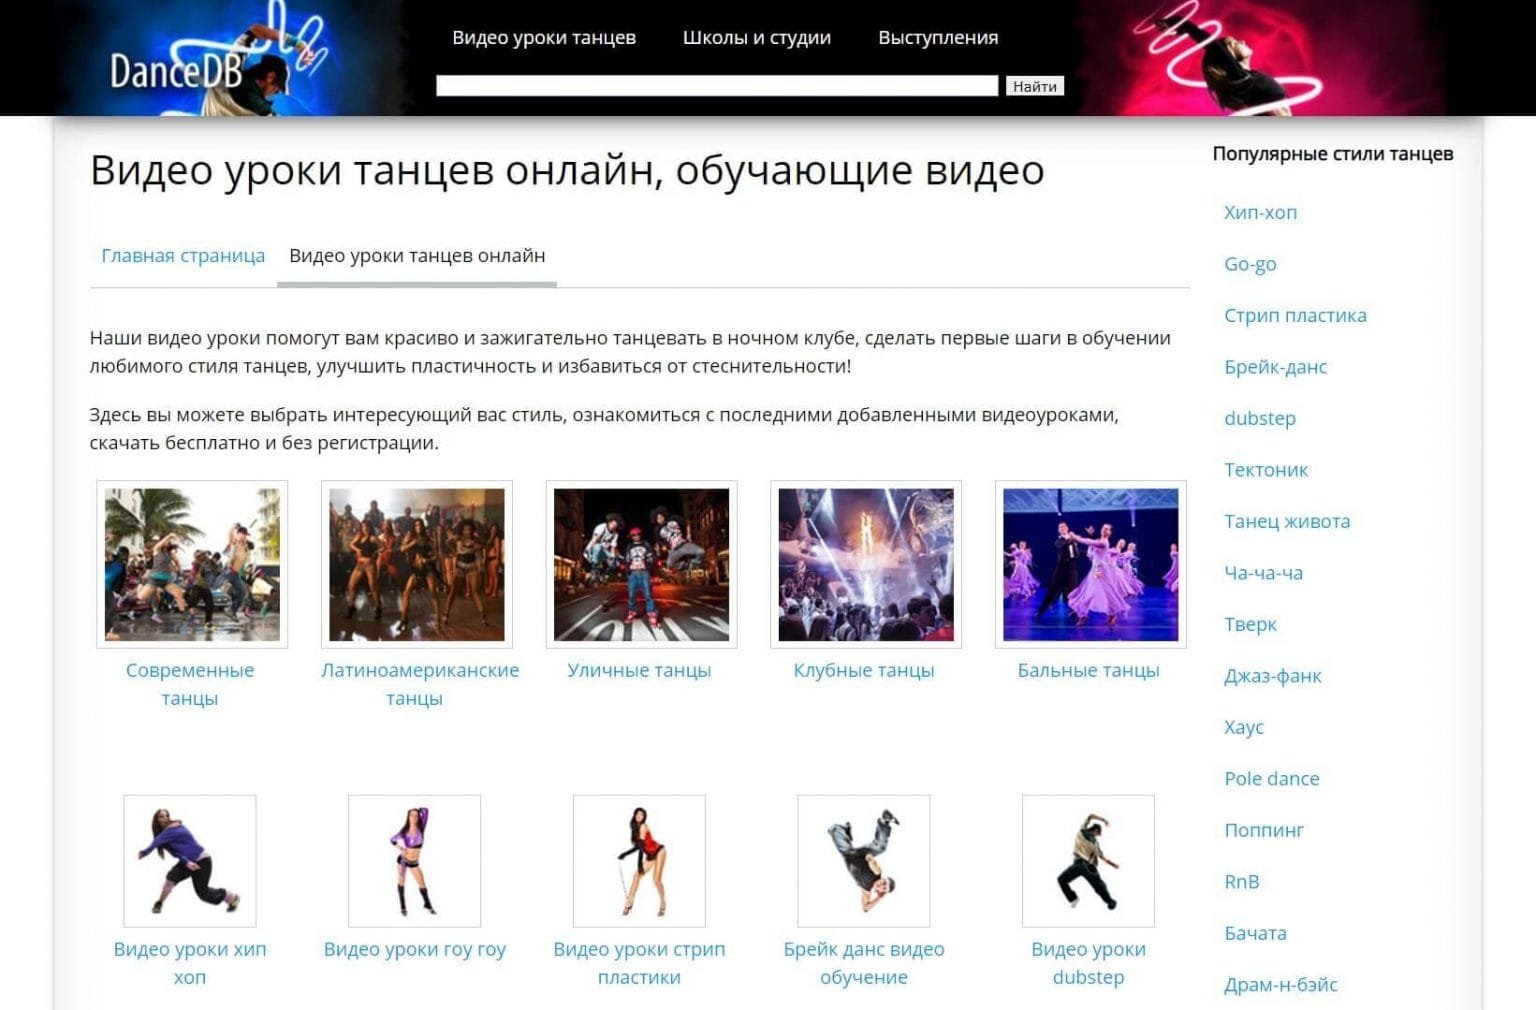This screenshot has width=1536, height=1010.
Task: Follow the Латиноамериканские танцы text link
Action: pyautogui.click(x=420, y=684)
